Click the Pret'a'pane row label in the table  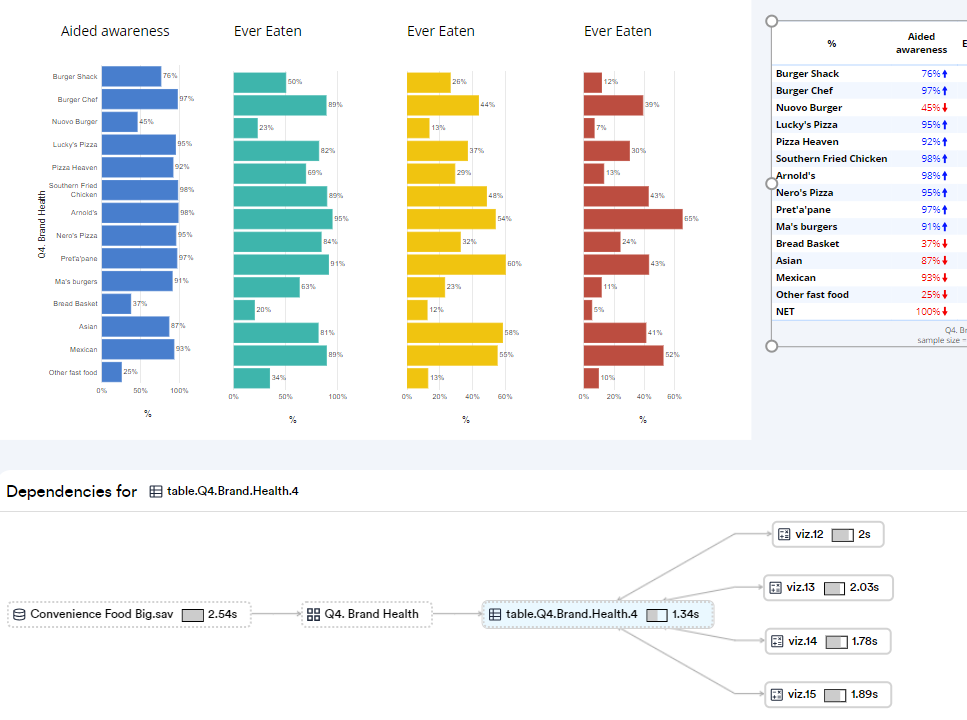pos(803,210)
